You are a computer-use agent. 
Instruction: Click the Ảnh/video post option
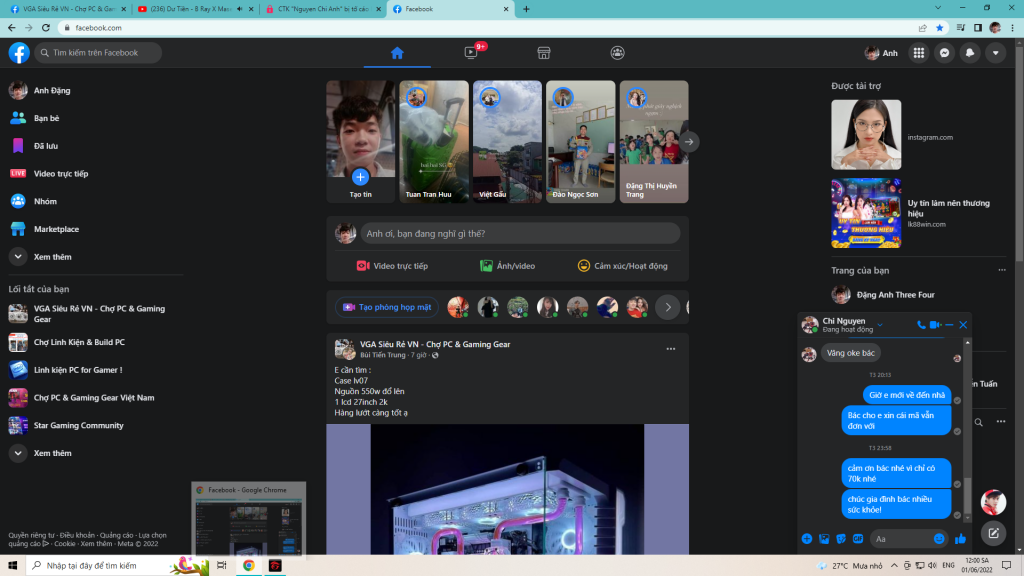tap(507, 266)
